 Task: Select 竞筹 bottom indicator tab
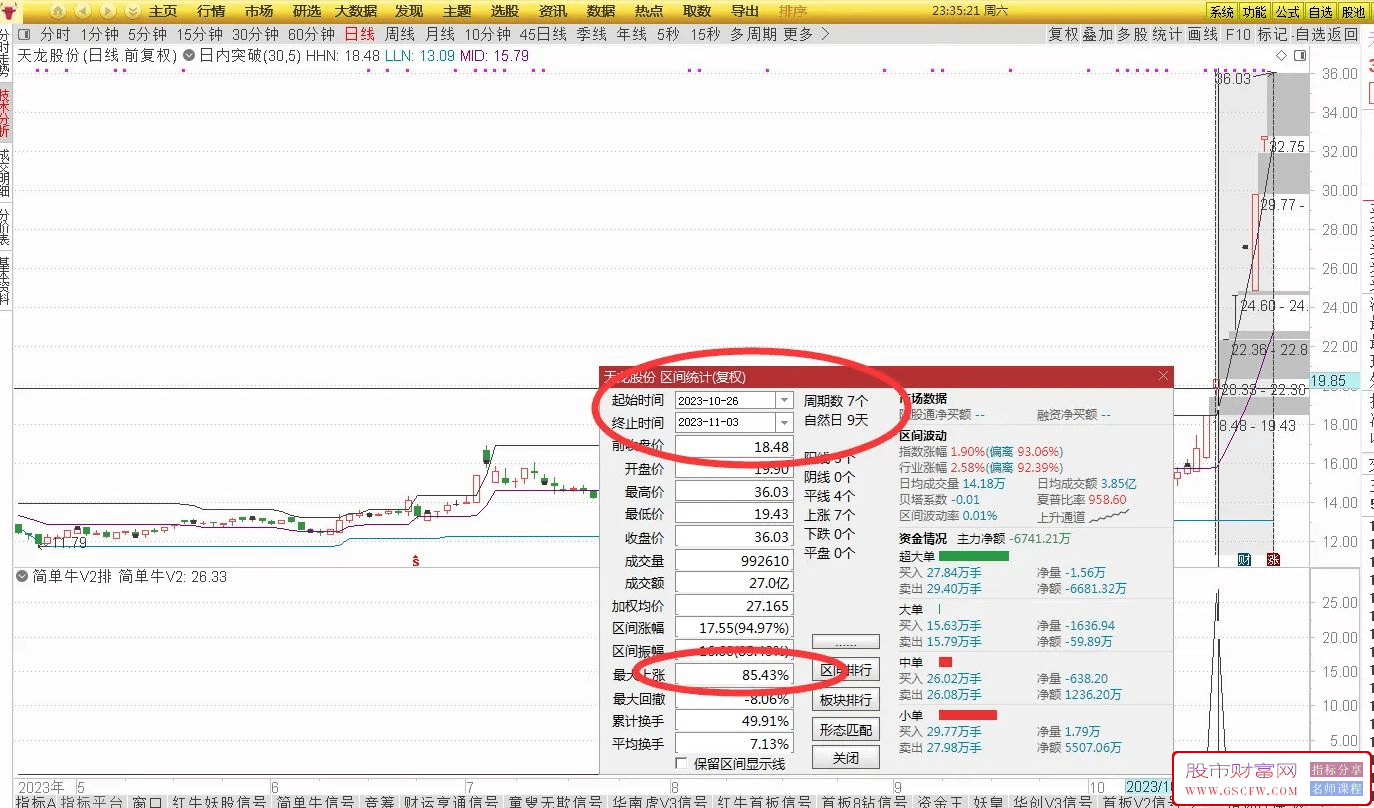coord(378,802)
